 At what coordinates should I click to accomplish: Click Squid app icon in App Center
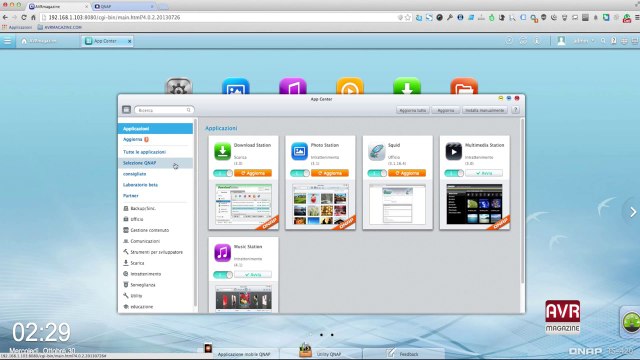pyautogui.click(x=376, y=151)
